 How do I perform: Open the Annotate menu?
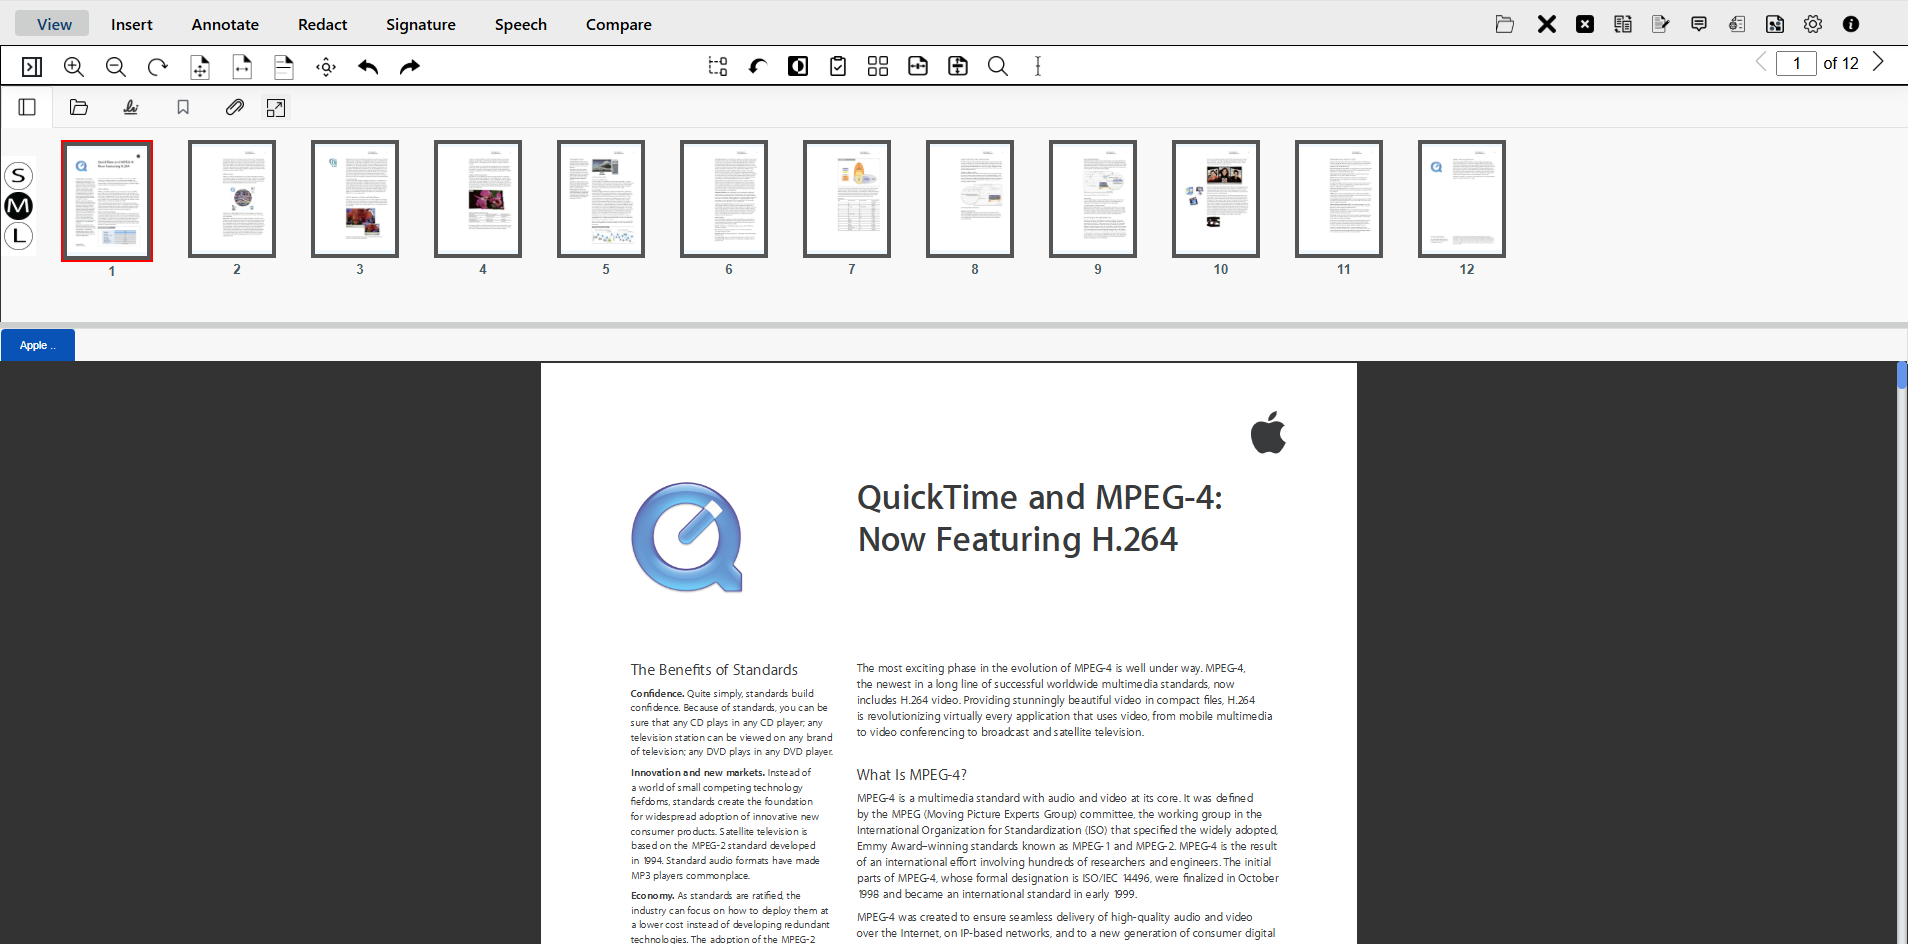tap(225, 24)
